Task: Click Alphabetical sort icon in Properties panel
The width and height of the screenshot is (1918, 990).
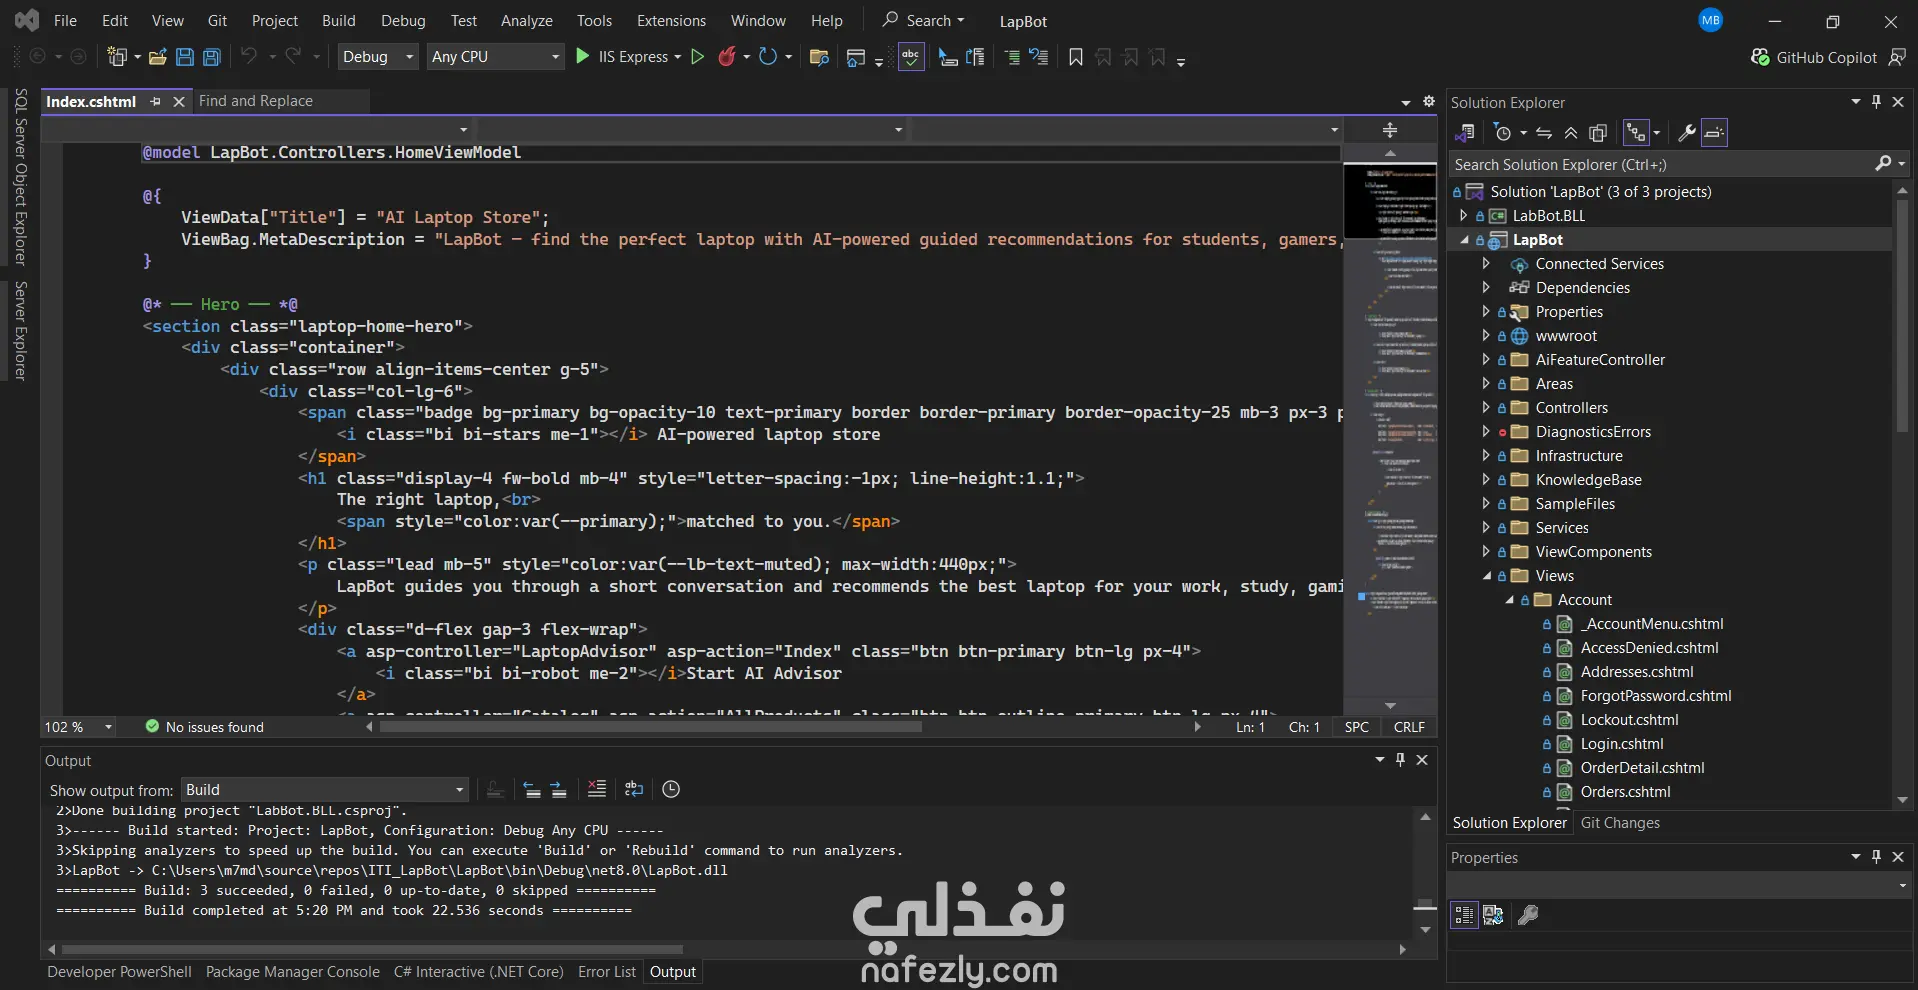Action: click(1493, 915)
